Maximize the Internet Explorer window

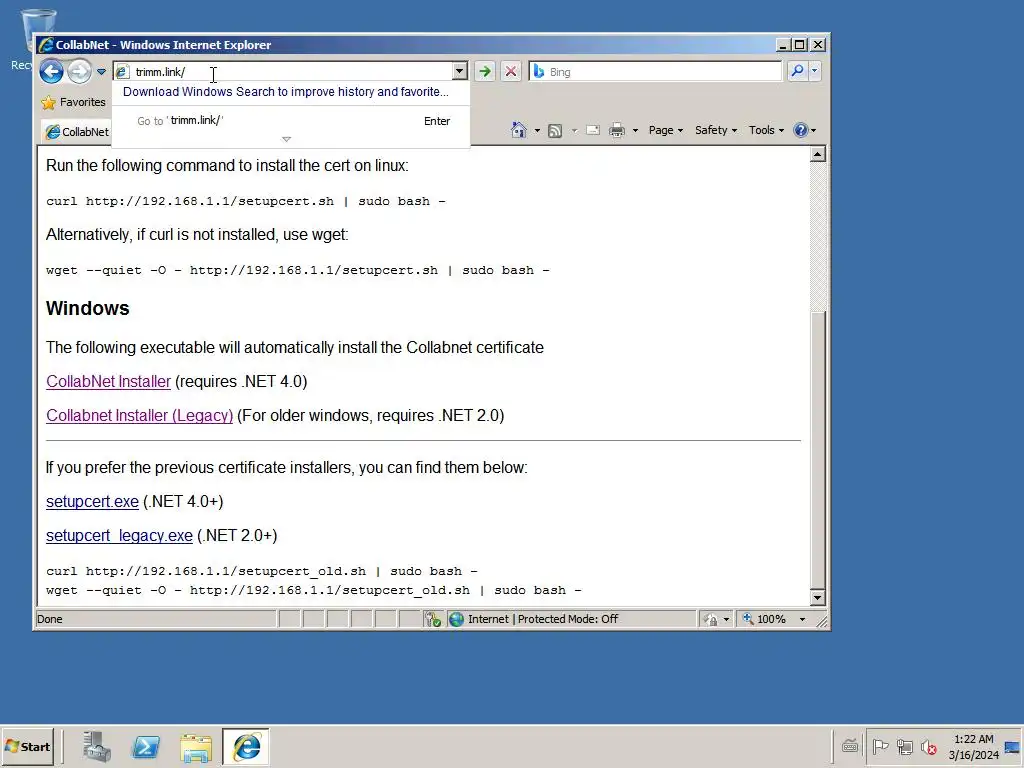[x=800, y=44]
